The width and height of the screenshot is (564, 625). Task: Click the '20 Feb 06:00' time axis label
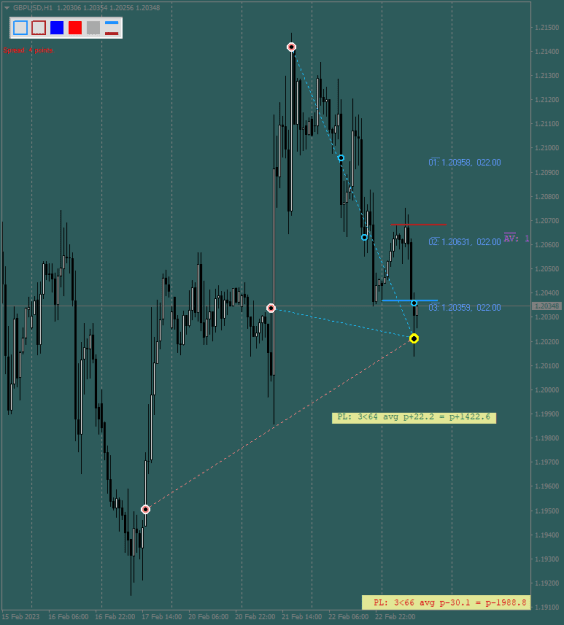pyautogui.click(x=208, y=617)
